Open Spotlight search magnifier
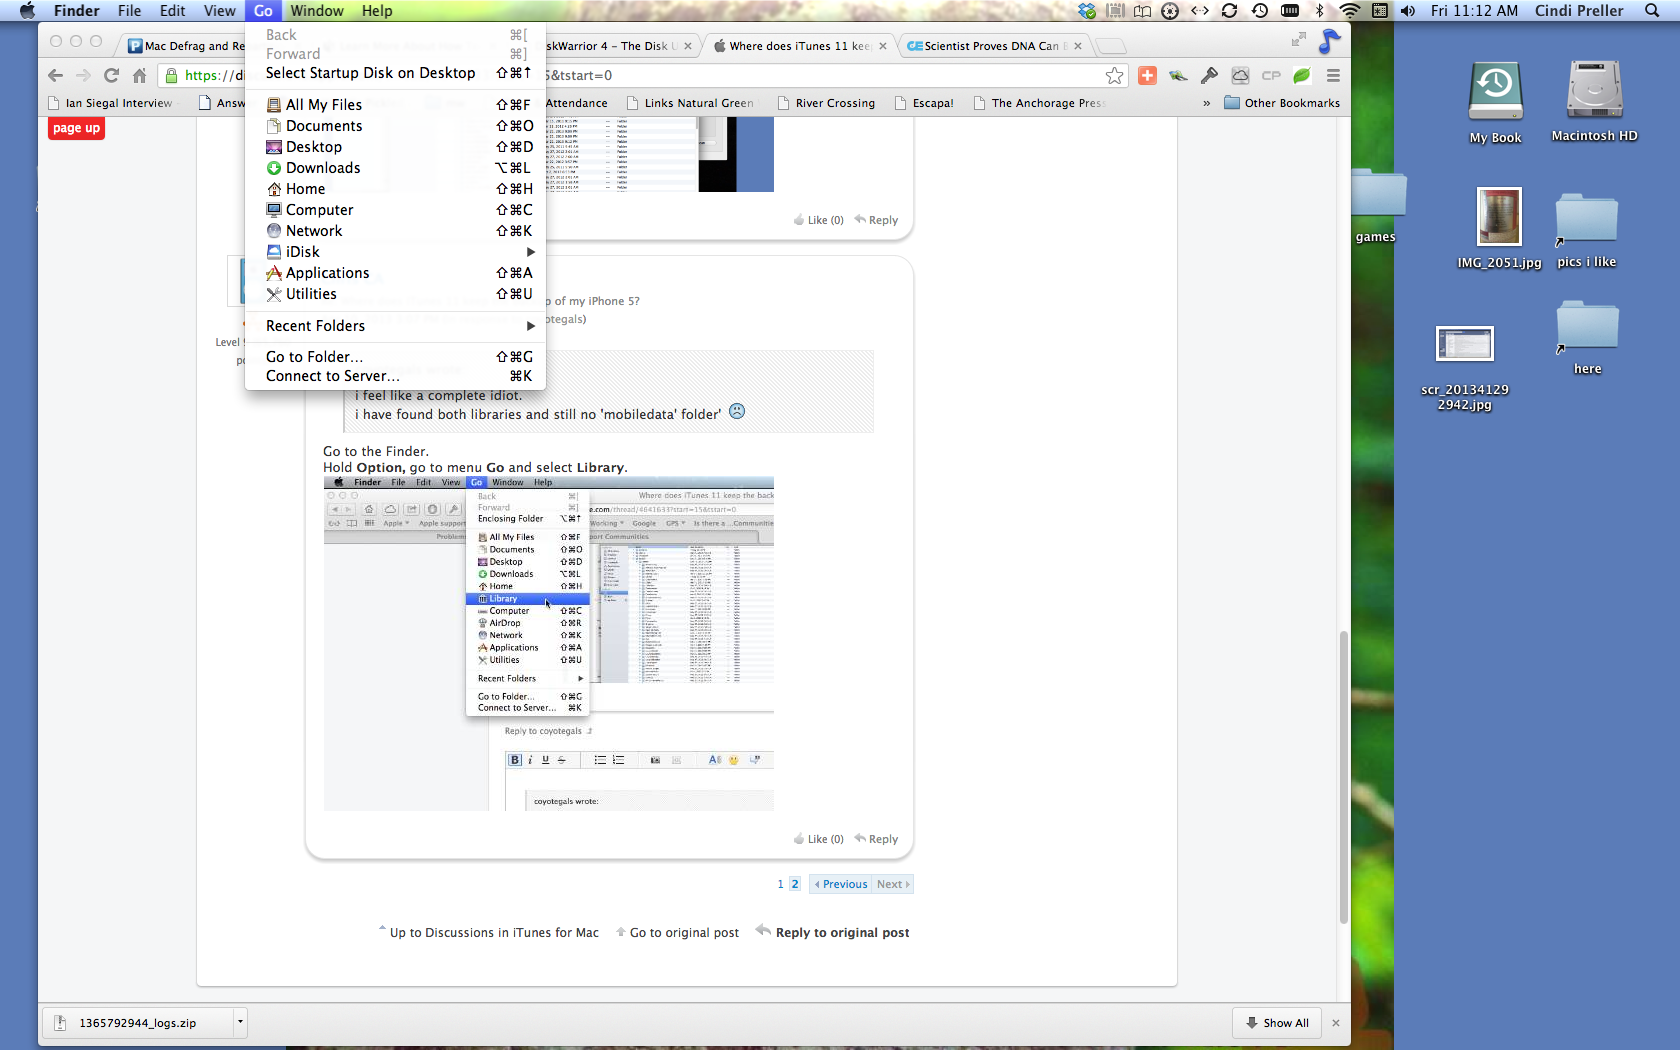This screenshot has height=1050, width=1680. [x=1652, y=11]
